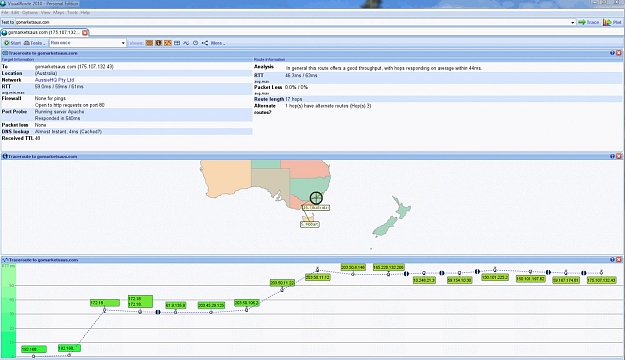Open the Tools menu in menu bar
Image resolution: width=625 pixels, height=360 pixels.
click(x=72, y=13)
